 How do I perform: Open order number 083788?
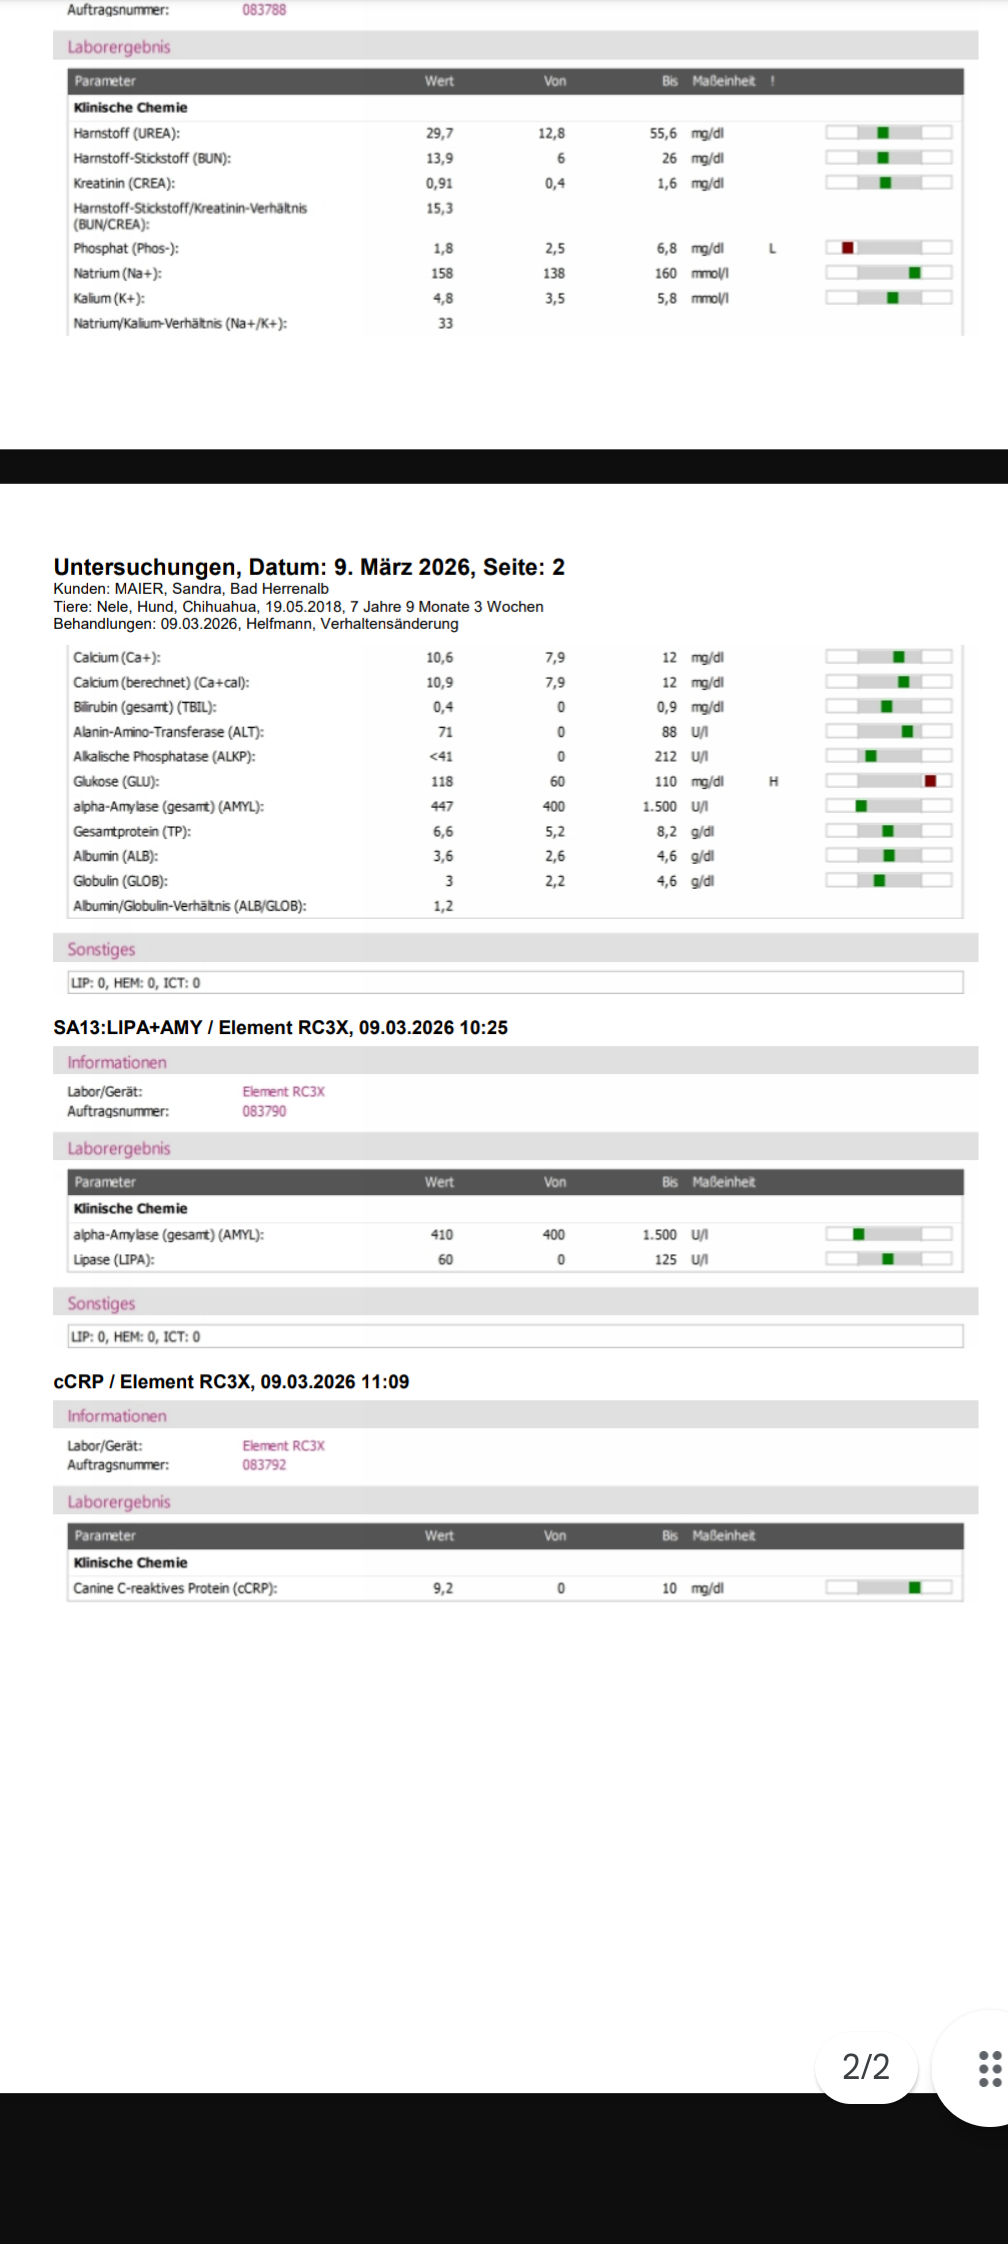coord(264,10)
